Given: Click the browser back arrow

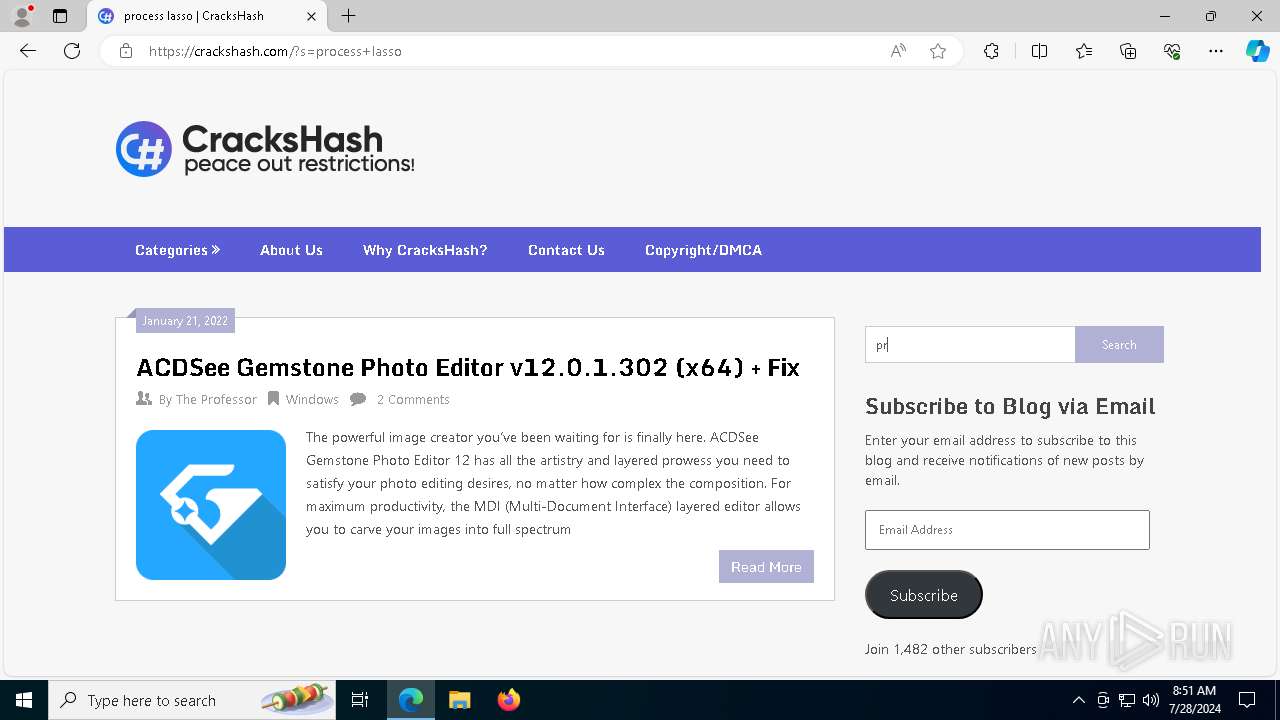Looking at the screenshot, I should [x=28, y=51].
